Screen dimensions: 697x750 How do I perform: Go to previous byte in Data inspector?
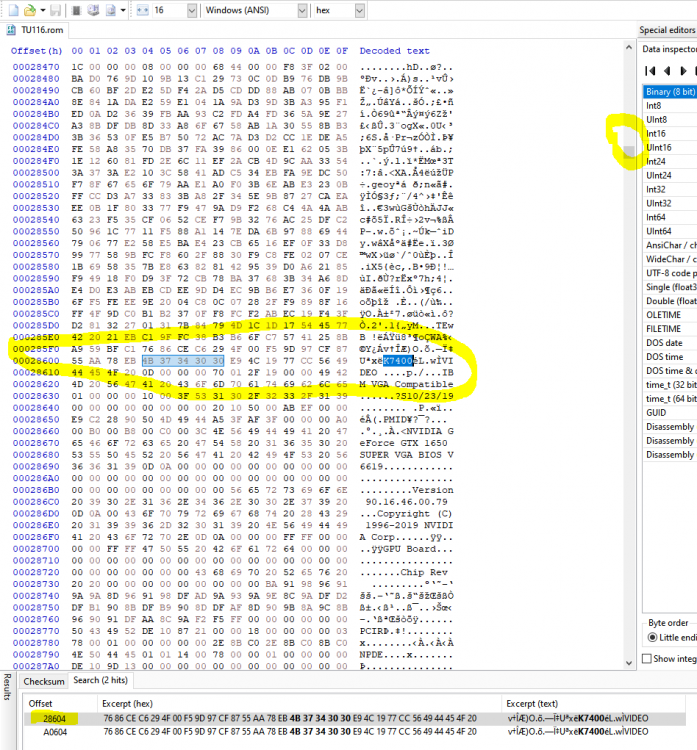[667, 71]
